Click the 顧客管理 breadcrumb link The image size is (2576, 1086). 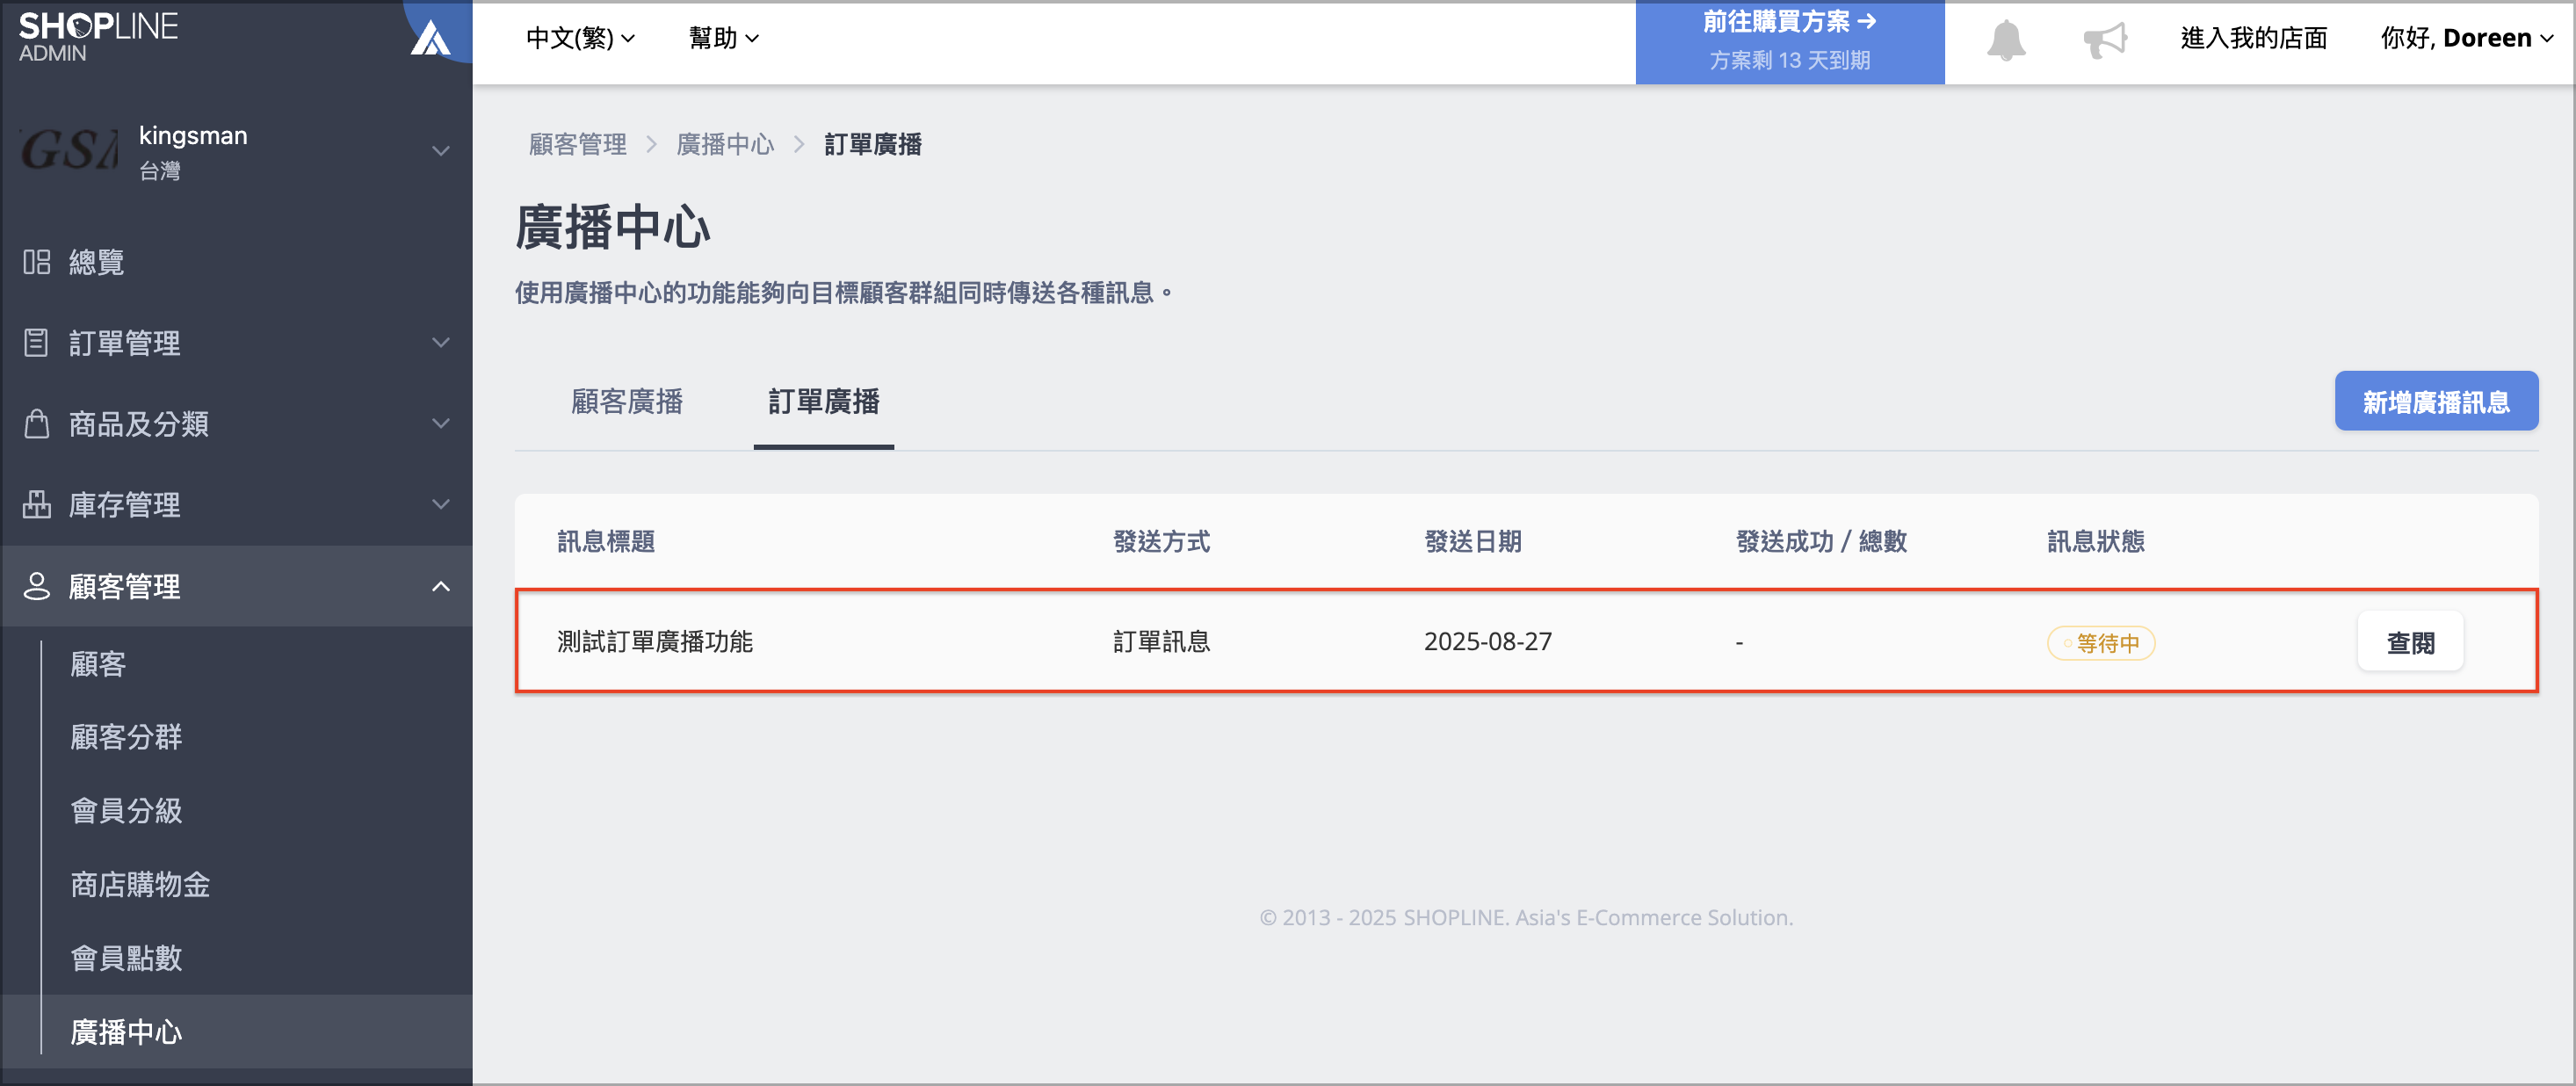578,145
